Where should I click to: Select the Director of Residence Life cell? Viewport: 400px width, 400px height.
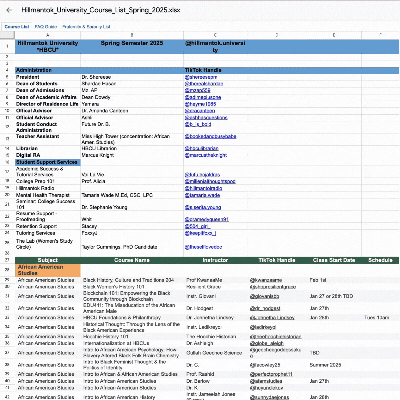[48, 104]
